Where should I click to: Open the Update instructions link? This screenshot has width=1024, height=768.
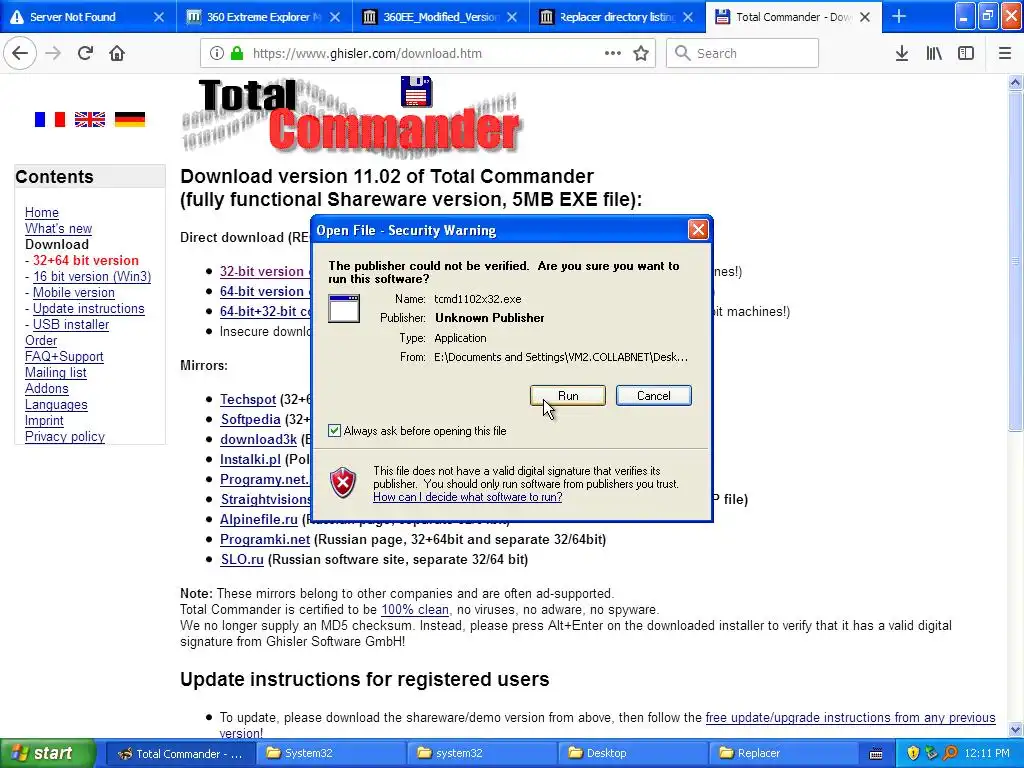pos(89,308)
